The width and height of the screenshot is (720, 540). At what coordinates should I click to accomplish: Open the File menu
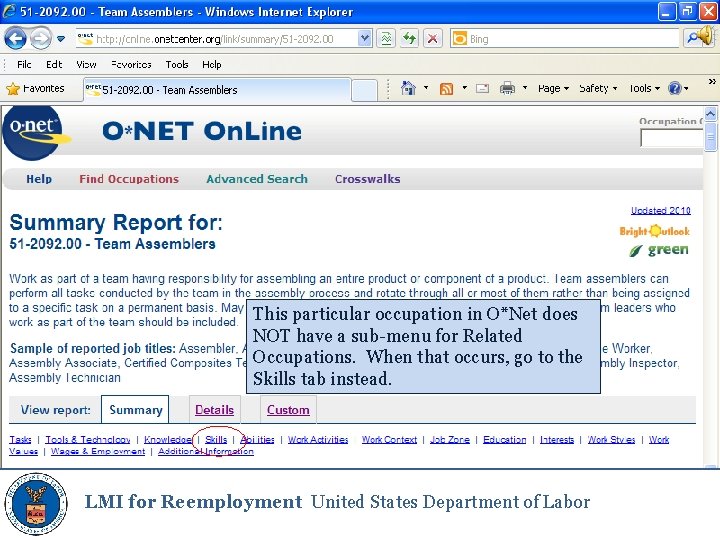(24, 65)
